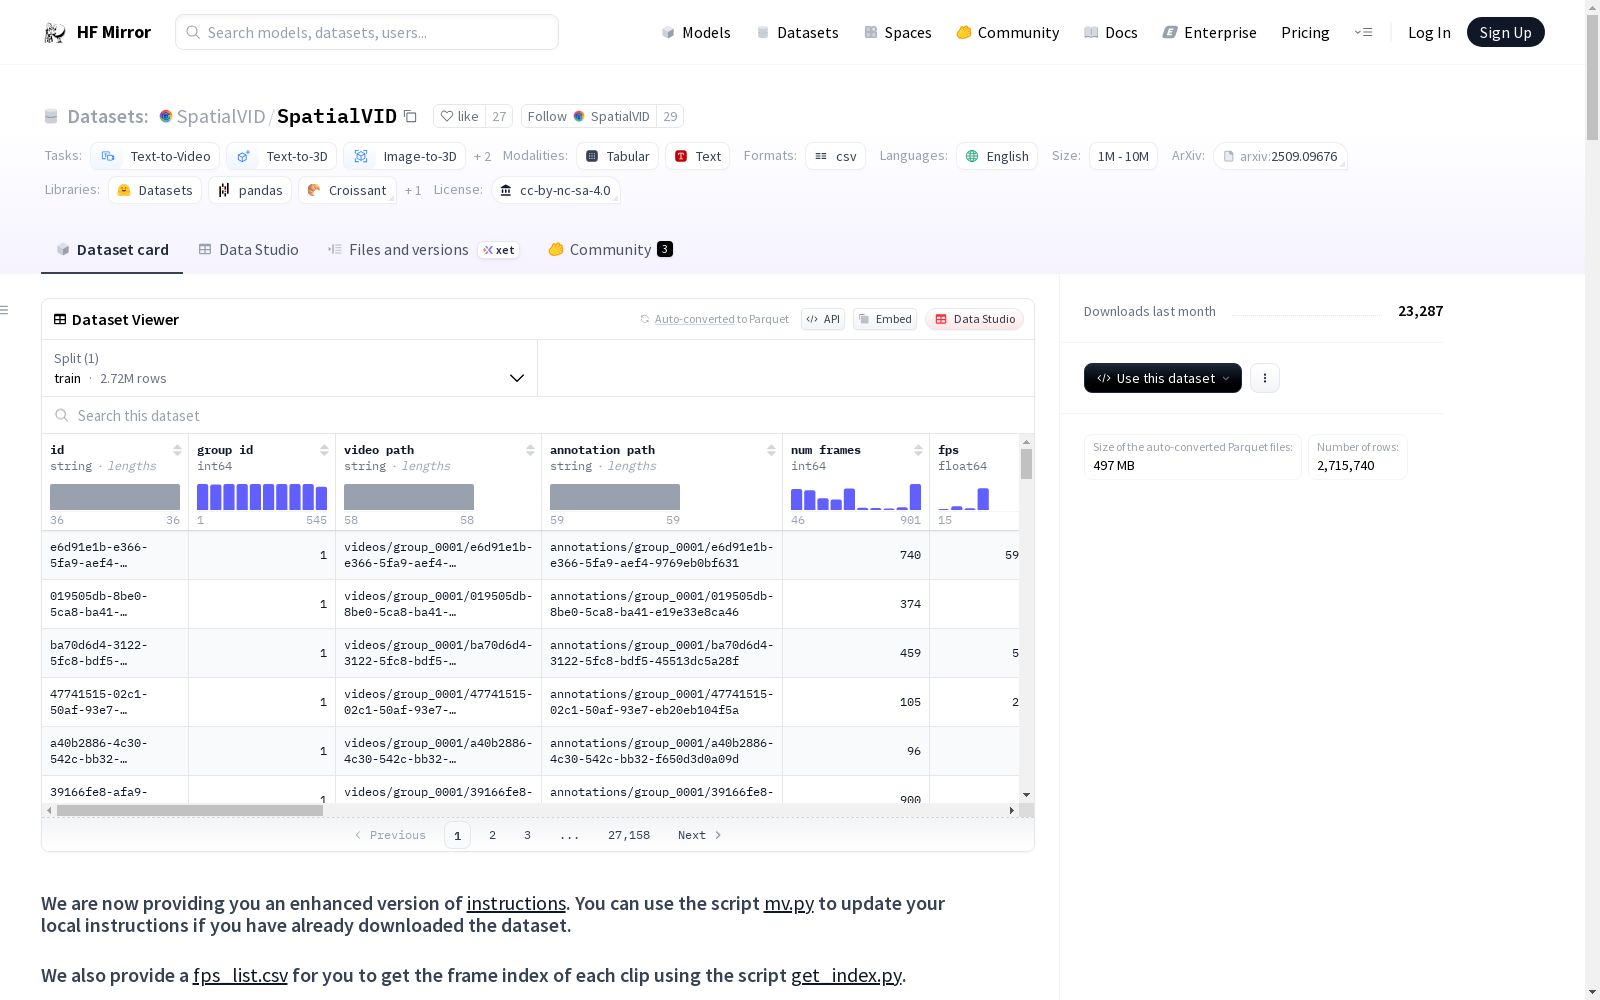
Task: Open the Data Studio button in viewer
Action: pos(975,319)
